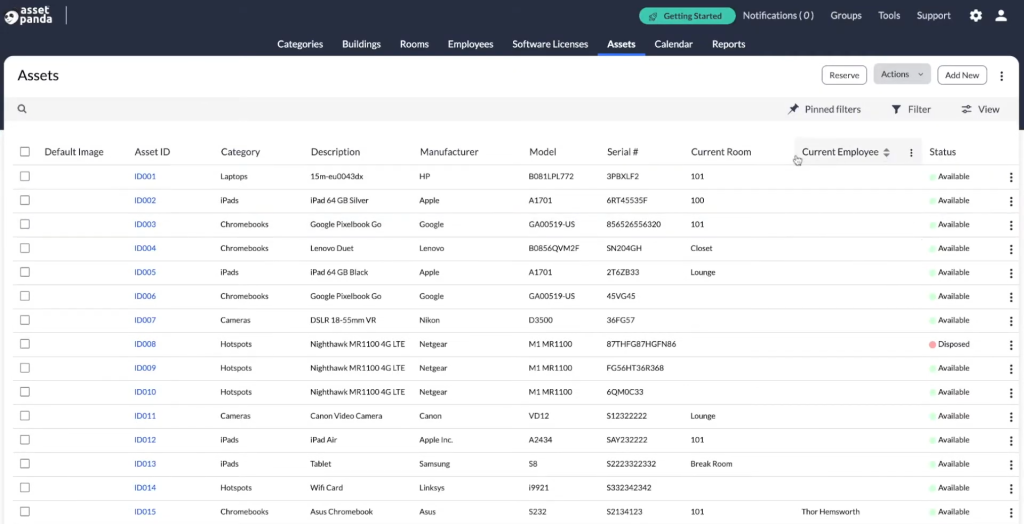The width and height of the screenshot is (1024, 524).
Task: Open asset link ID014
Action: coord(145,487)
